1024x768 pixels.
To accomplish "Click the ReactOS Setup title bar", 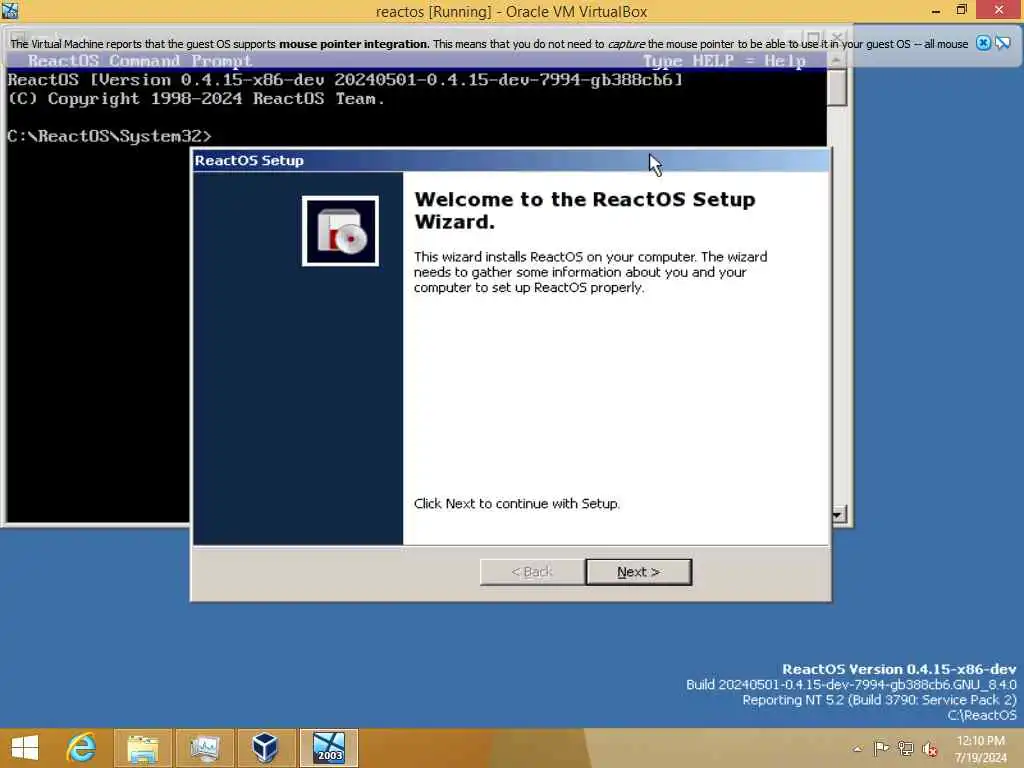I will coord(511,160).
